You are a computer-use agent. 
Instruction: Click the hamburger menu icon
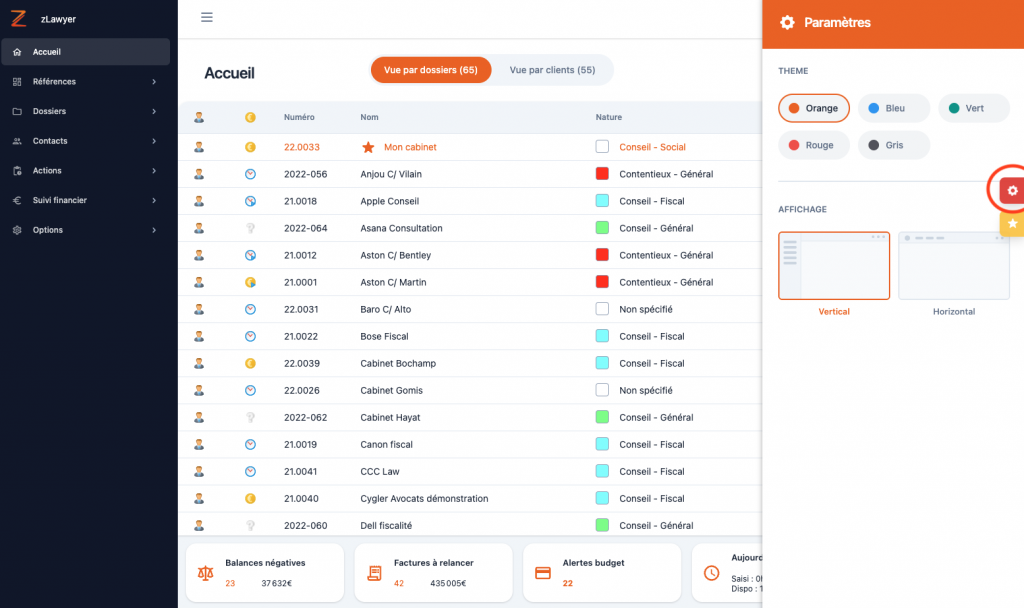[207, 17]
